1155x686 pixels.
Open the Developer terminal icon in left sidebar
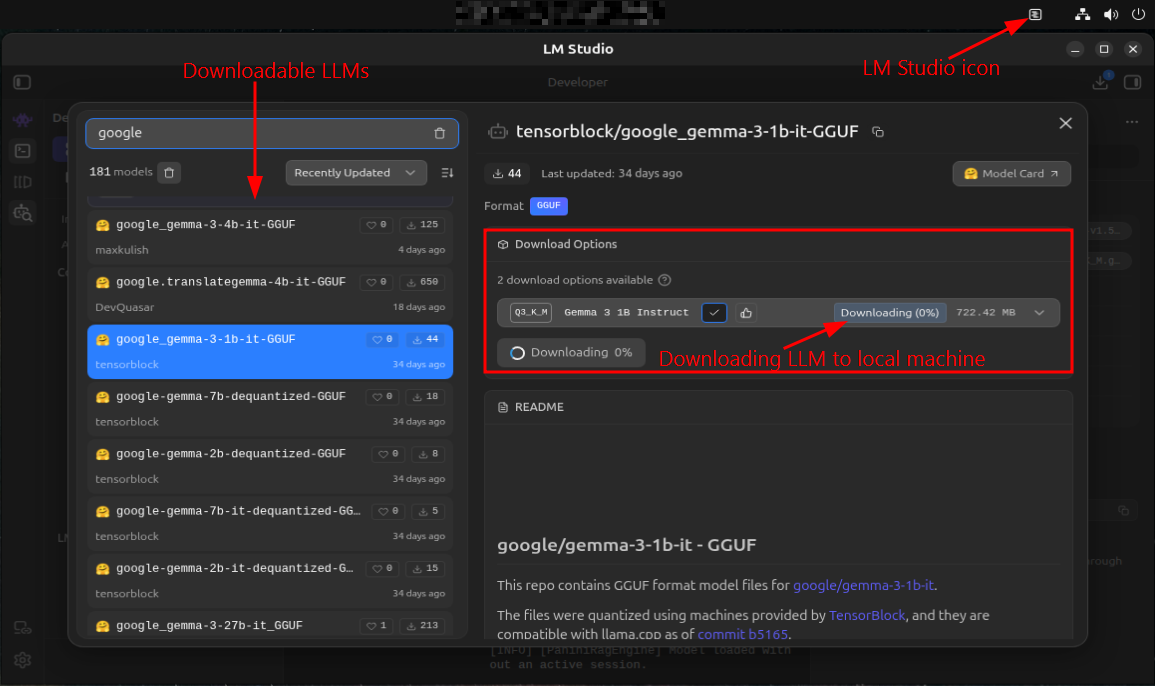(x=23, y=151)
